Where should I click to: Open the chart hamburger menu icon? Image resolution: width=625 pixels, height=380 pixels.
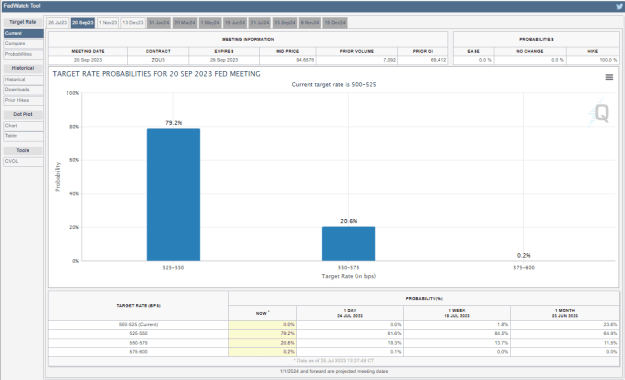click(609, 77)
